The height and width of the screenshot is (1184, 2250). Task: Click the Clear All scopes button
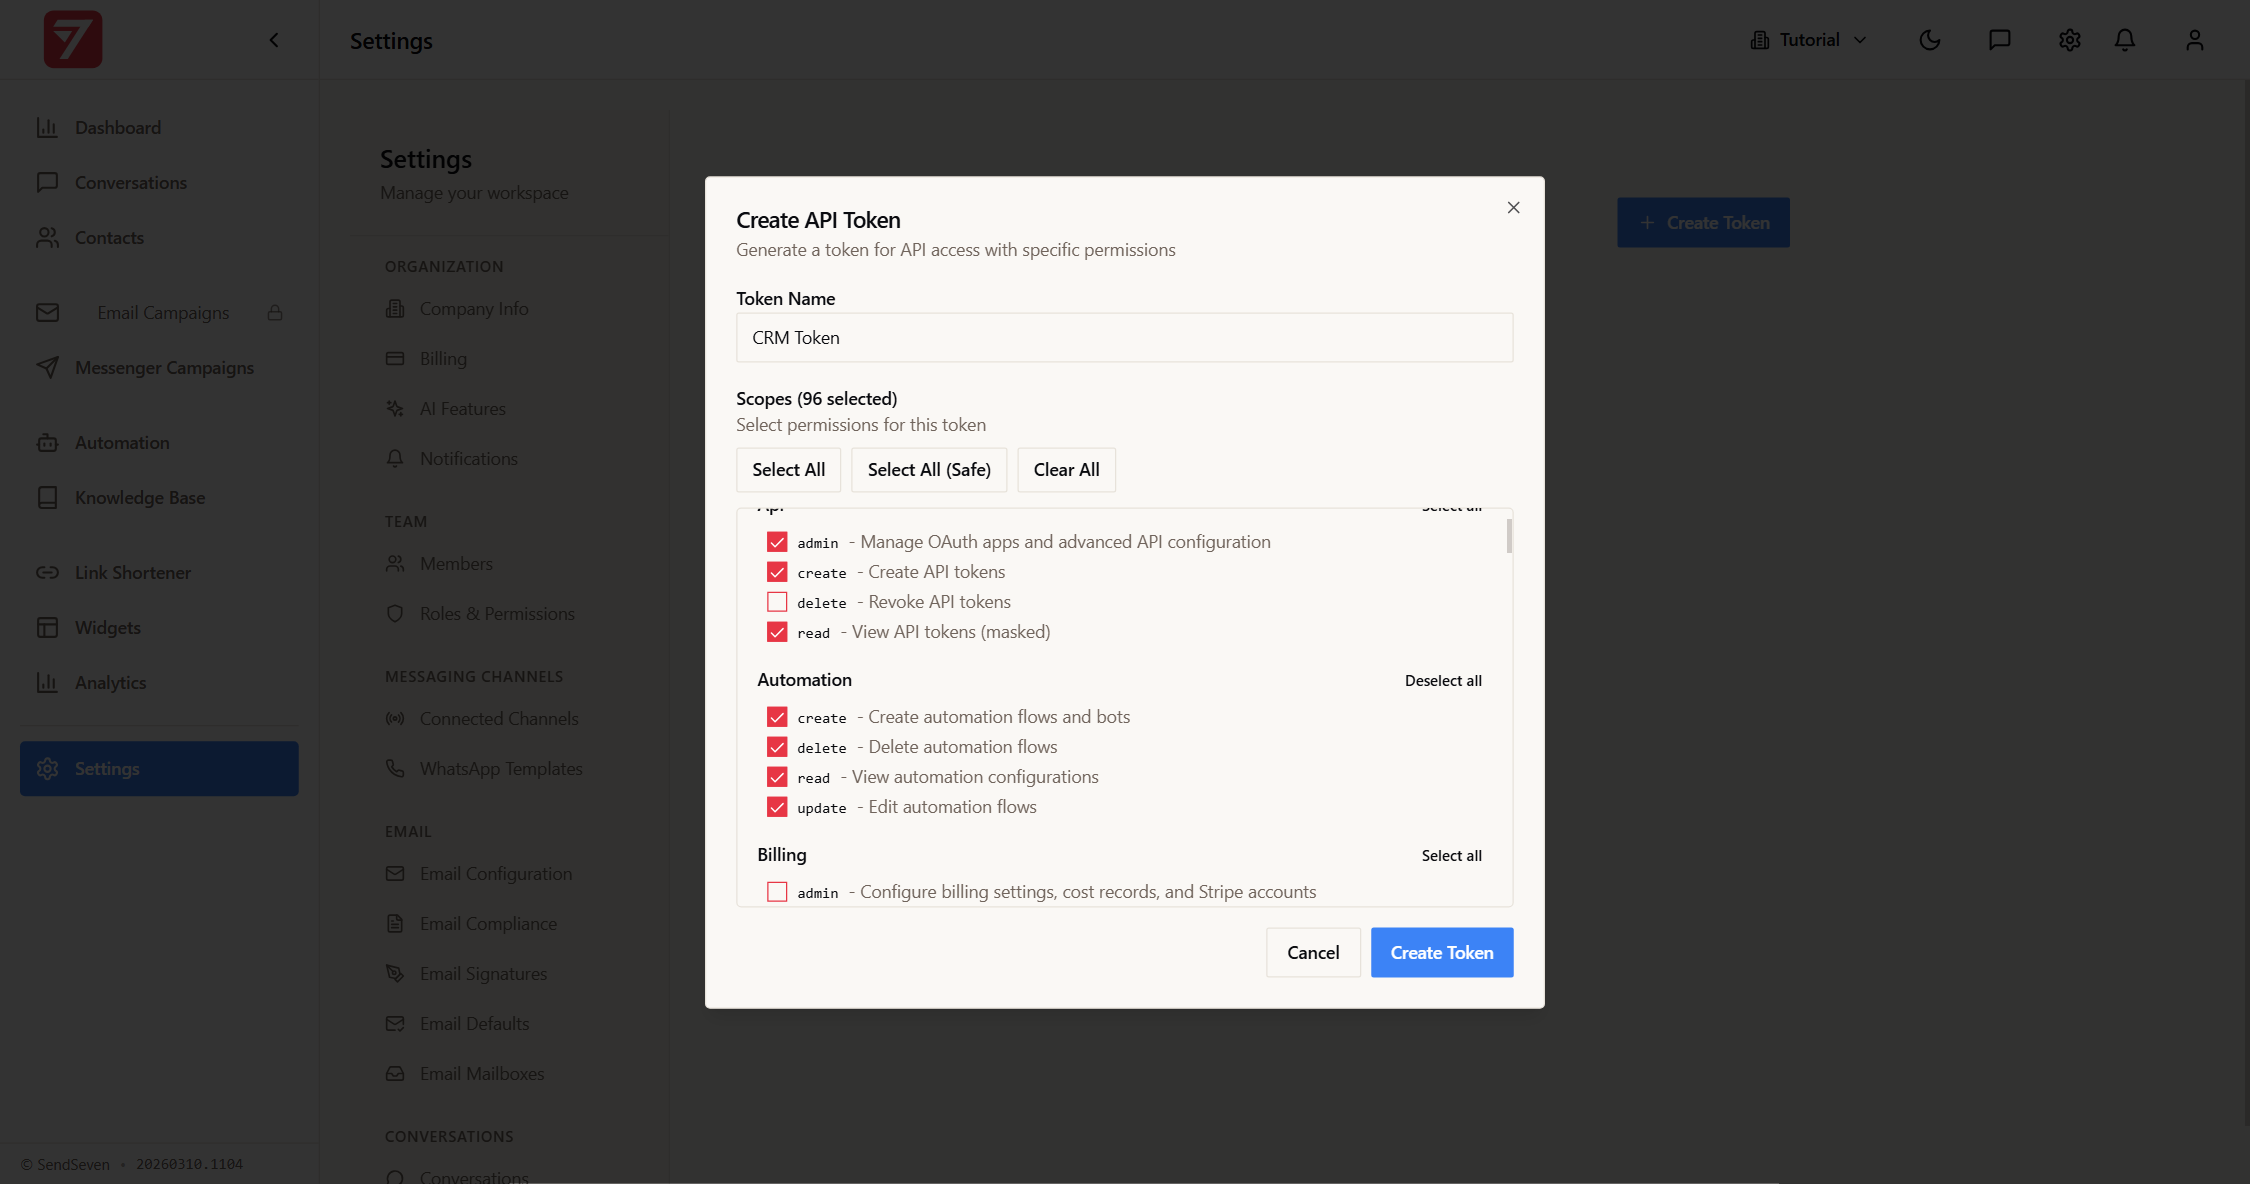tap(1066, 470)
